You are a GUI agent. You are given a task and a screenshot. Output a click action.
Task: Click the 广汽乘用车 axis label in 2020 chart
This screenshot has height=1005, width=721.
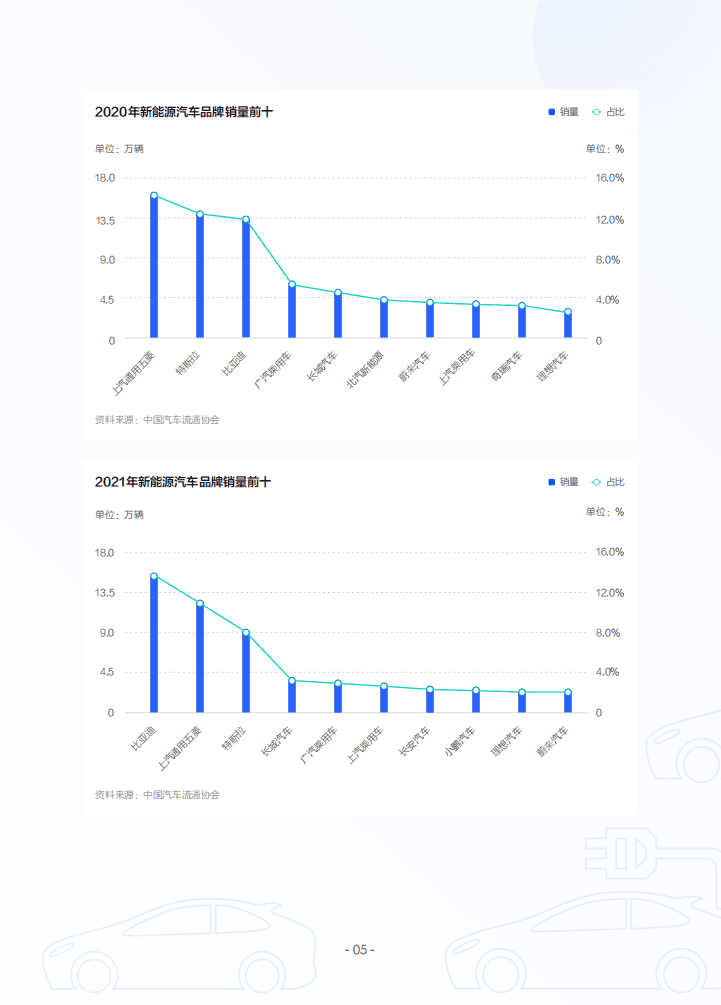(273, 370)
